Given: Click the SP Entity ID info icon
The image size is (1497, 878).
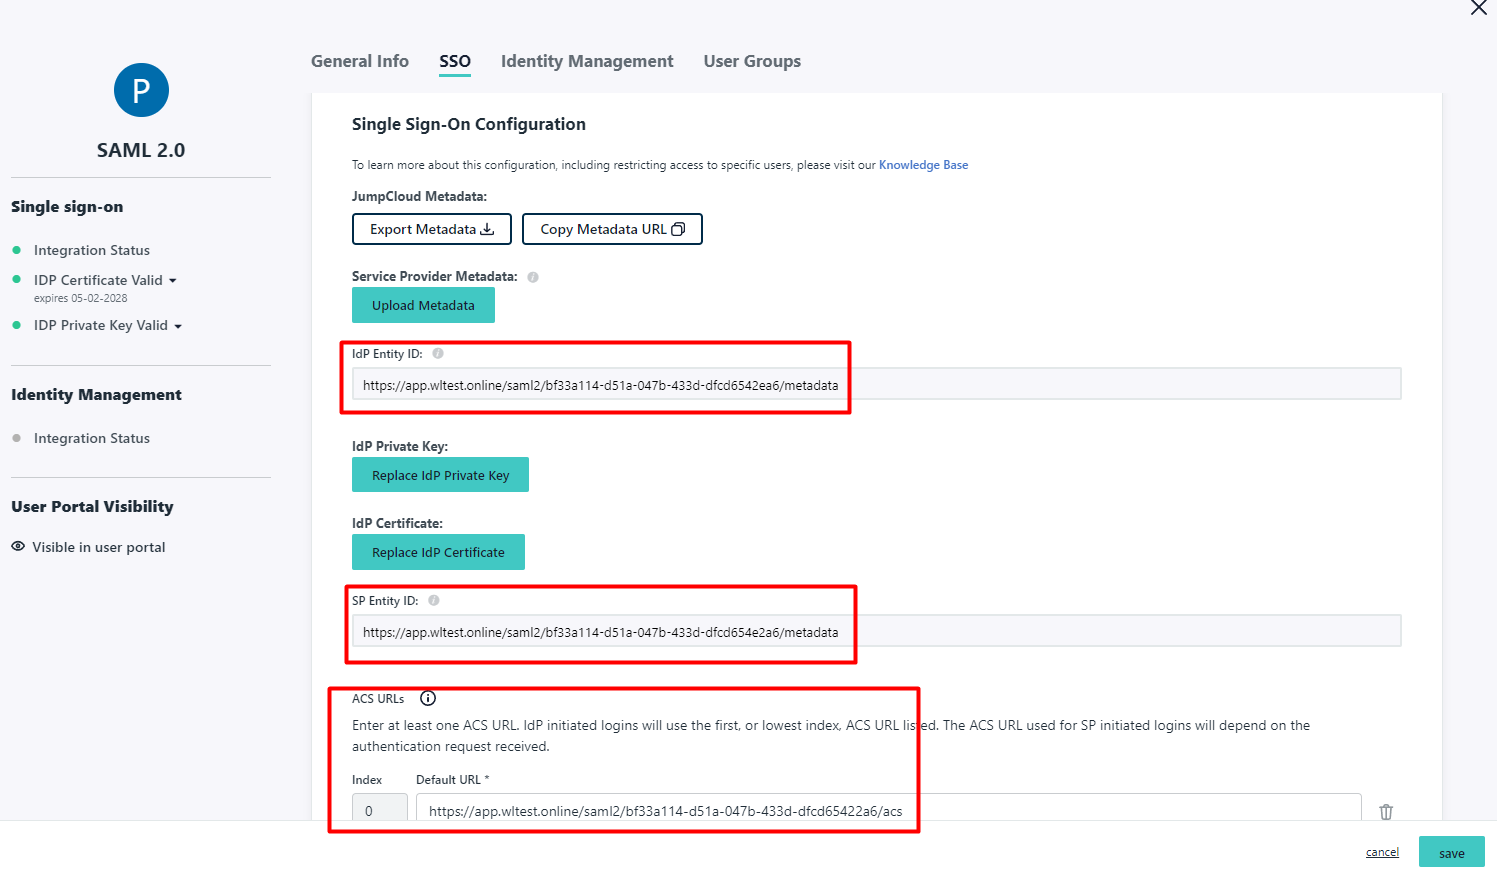Looking at the screenshot, I should pos(433,600).
